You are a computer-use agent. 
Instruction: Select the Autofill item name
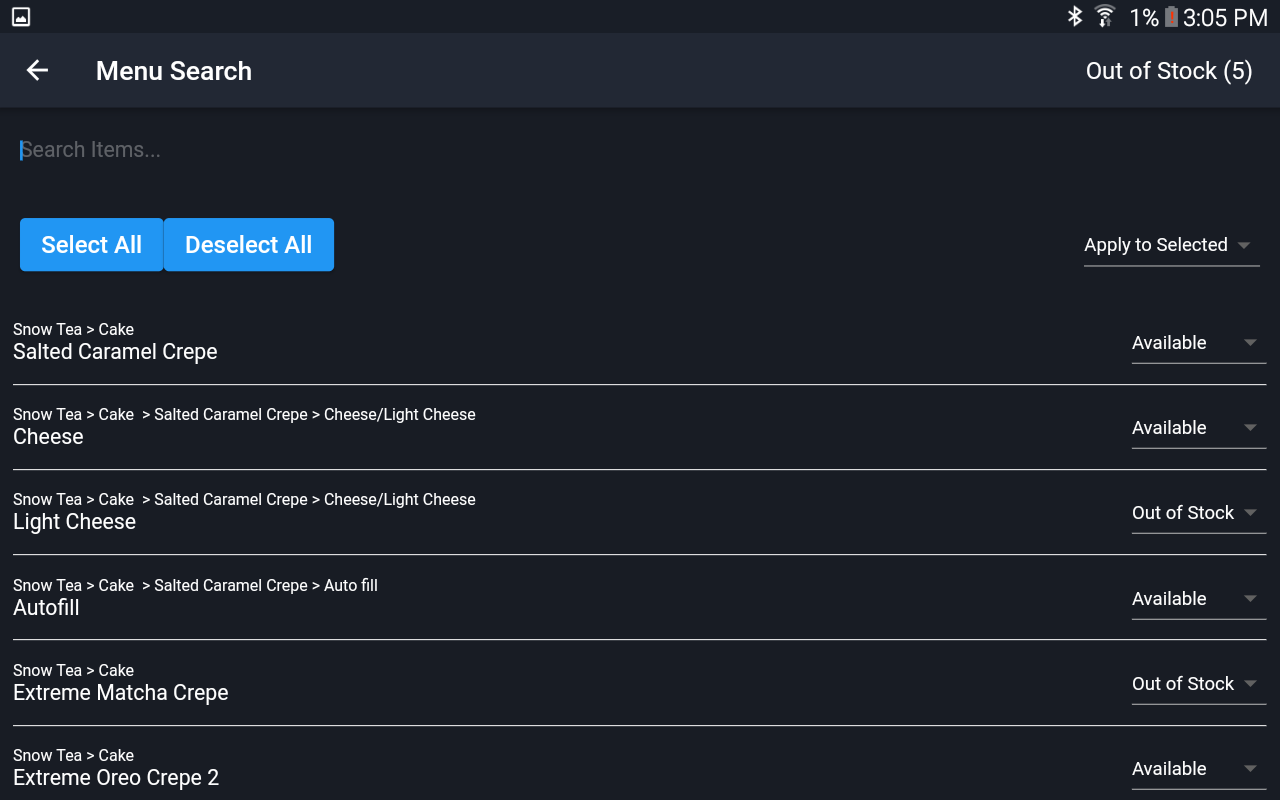tap(46, 608)
